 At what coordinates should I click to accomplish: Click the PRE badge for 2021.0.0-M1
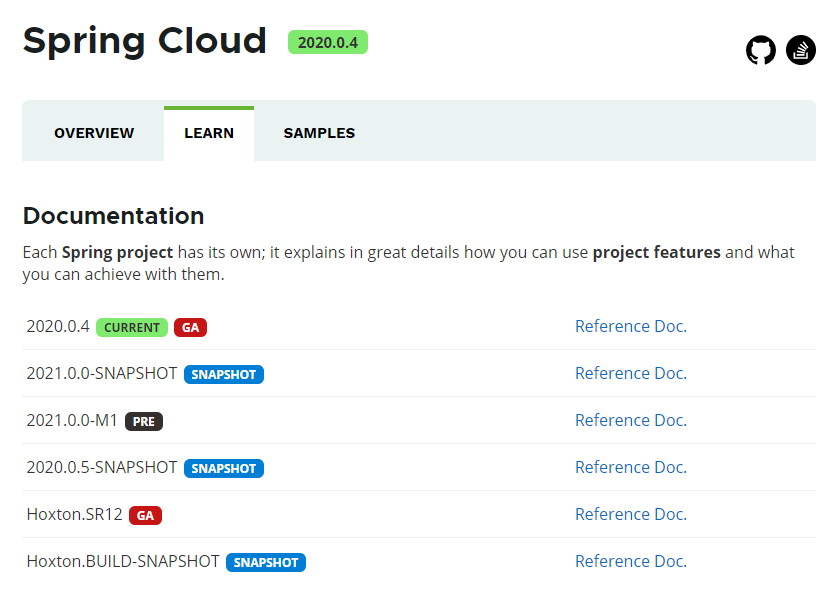coord(144,422)
